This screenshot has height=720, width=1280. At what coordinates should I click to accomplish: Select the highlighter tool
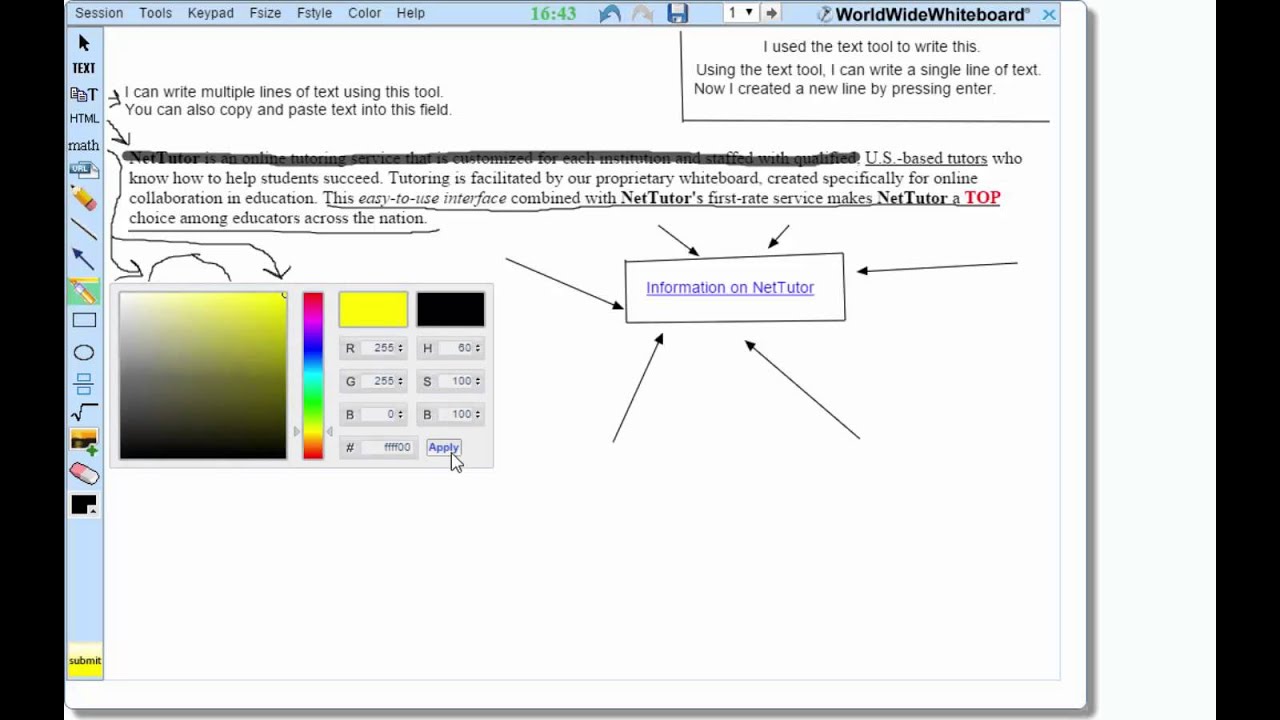click(x=84, y=291)
